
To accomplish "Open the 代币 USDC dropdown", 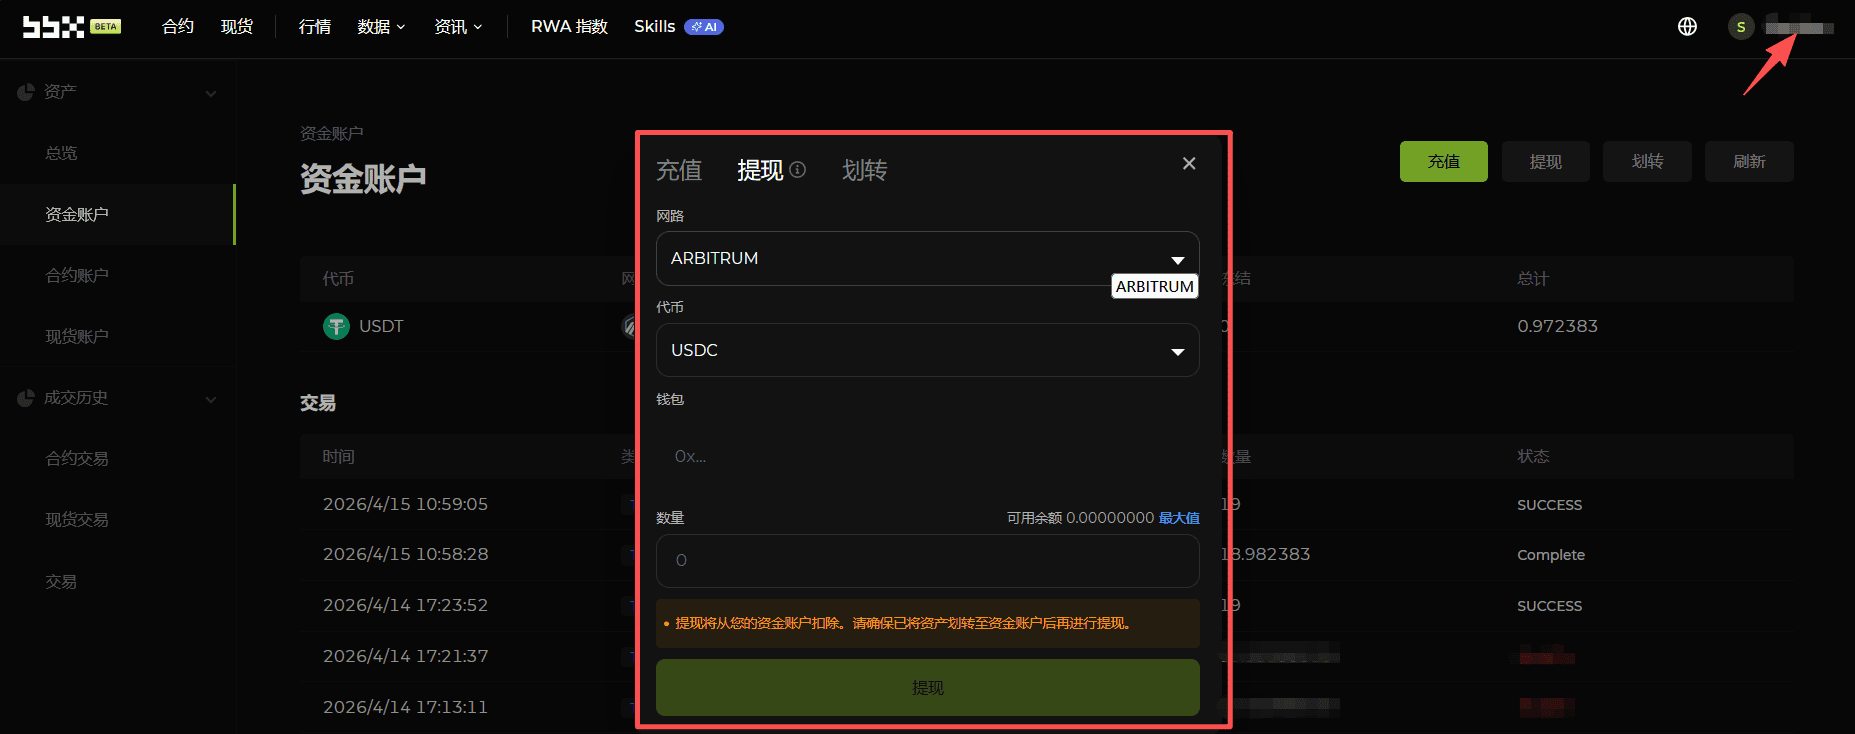I will point(926,350).
